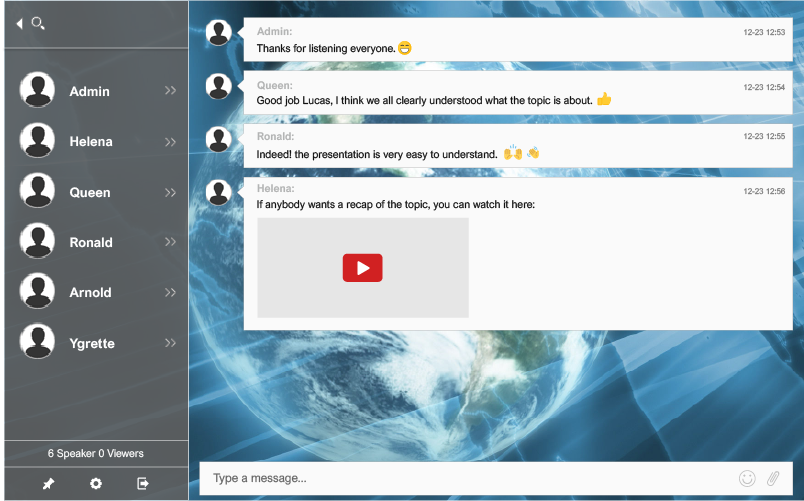The height and width of the screenshot is (501, 804).
Task: Collapse sidebar with the back arrow
Action: 19,23
